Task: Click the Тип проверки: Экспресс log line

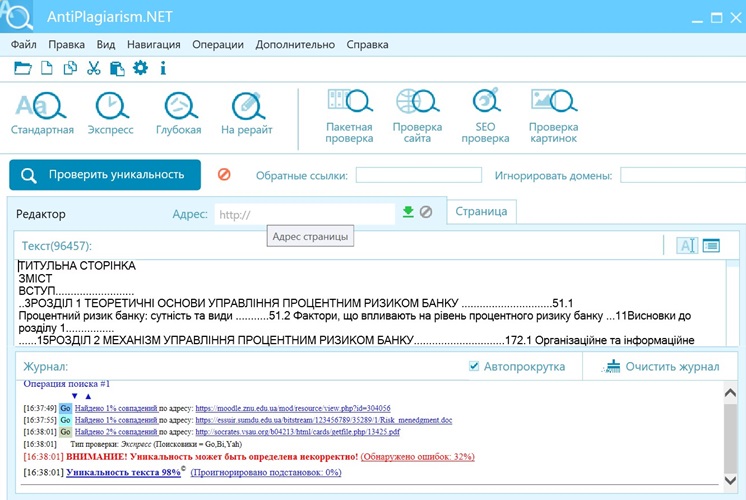Action: (x=156, y=444)
